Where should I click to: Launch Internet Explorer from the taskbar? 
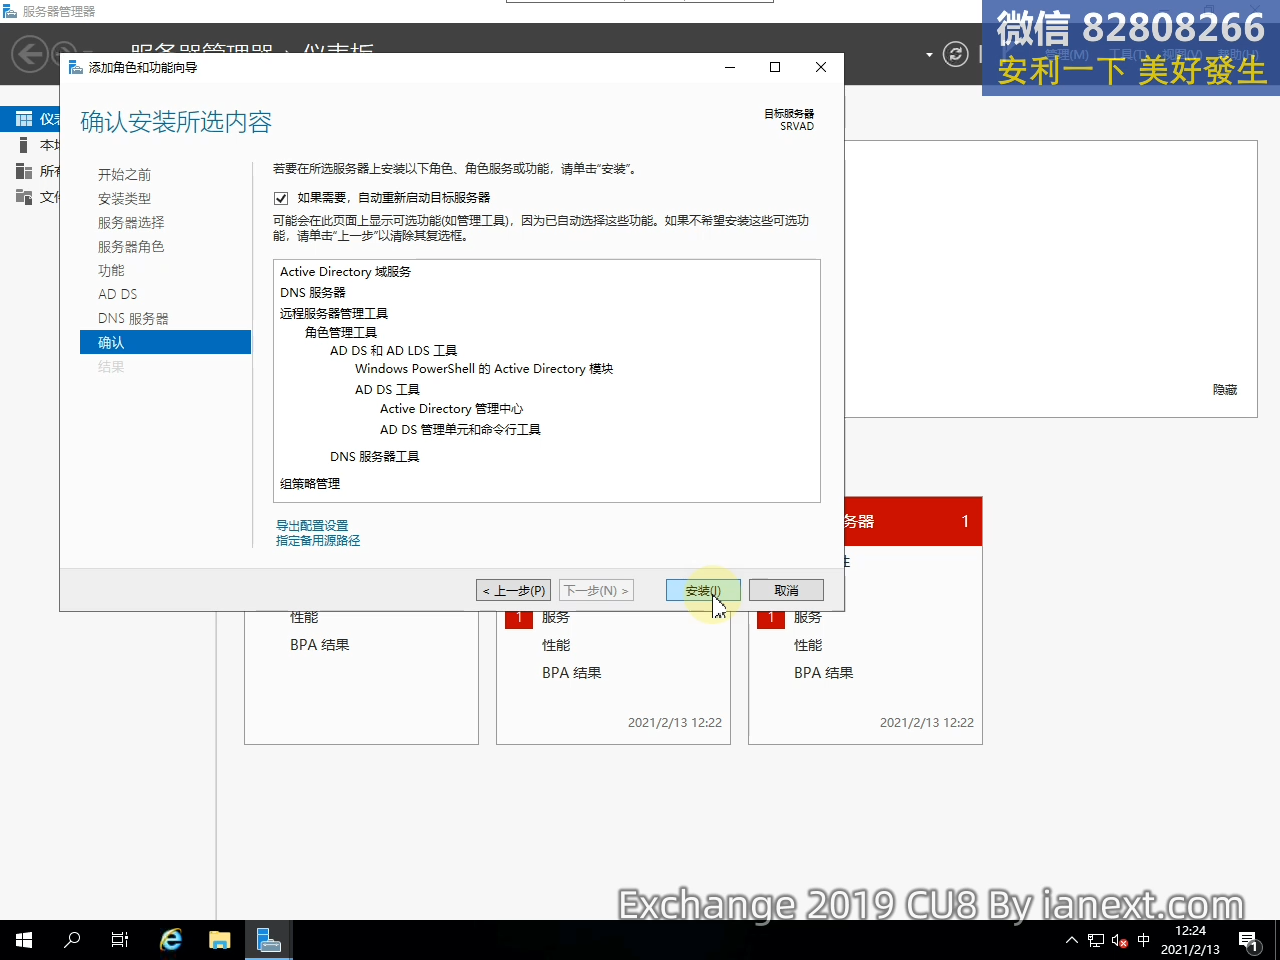pyautogui.click(x=171, y=940)
